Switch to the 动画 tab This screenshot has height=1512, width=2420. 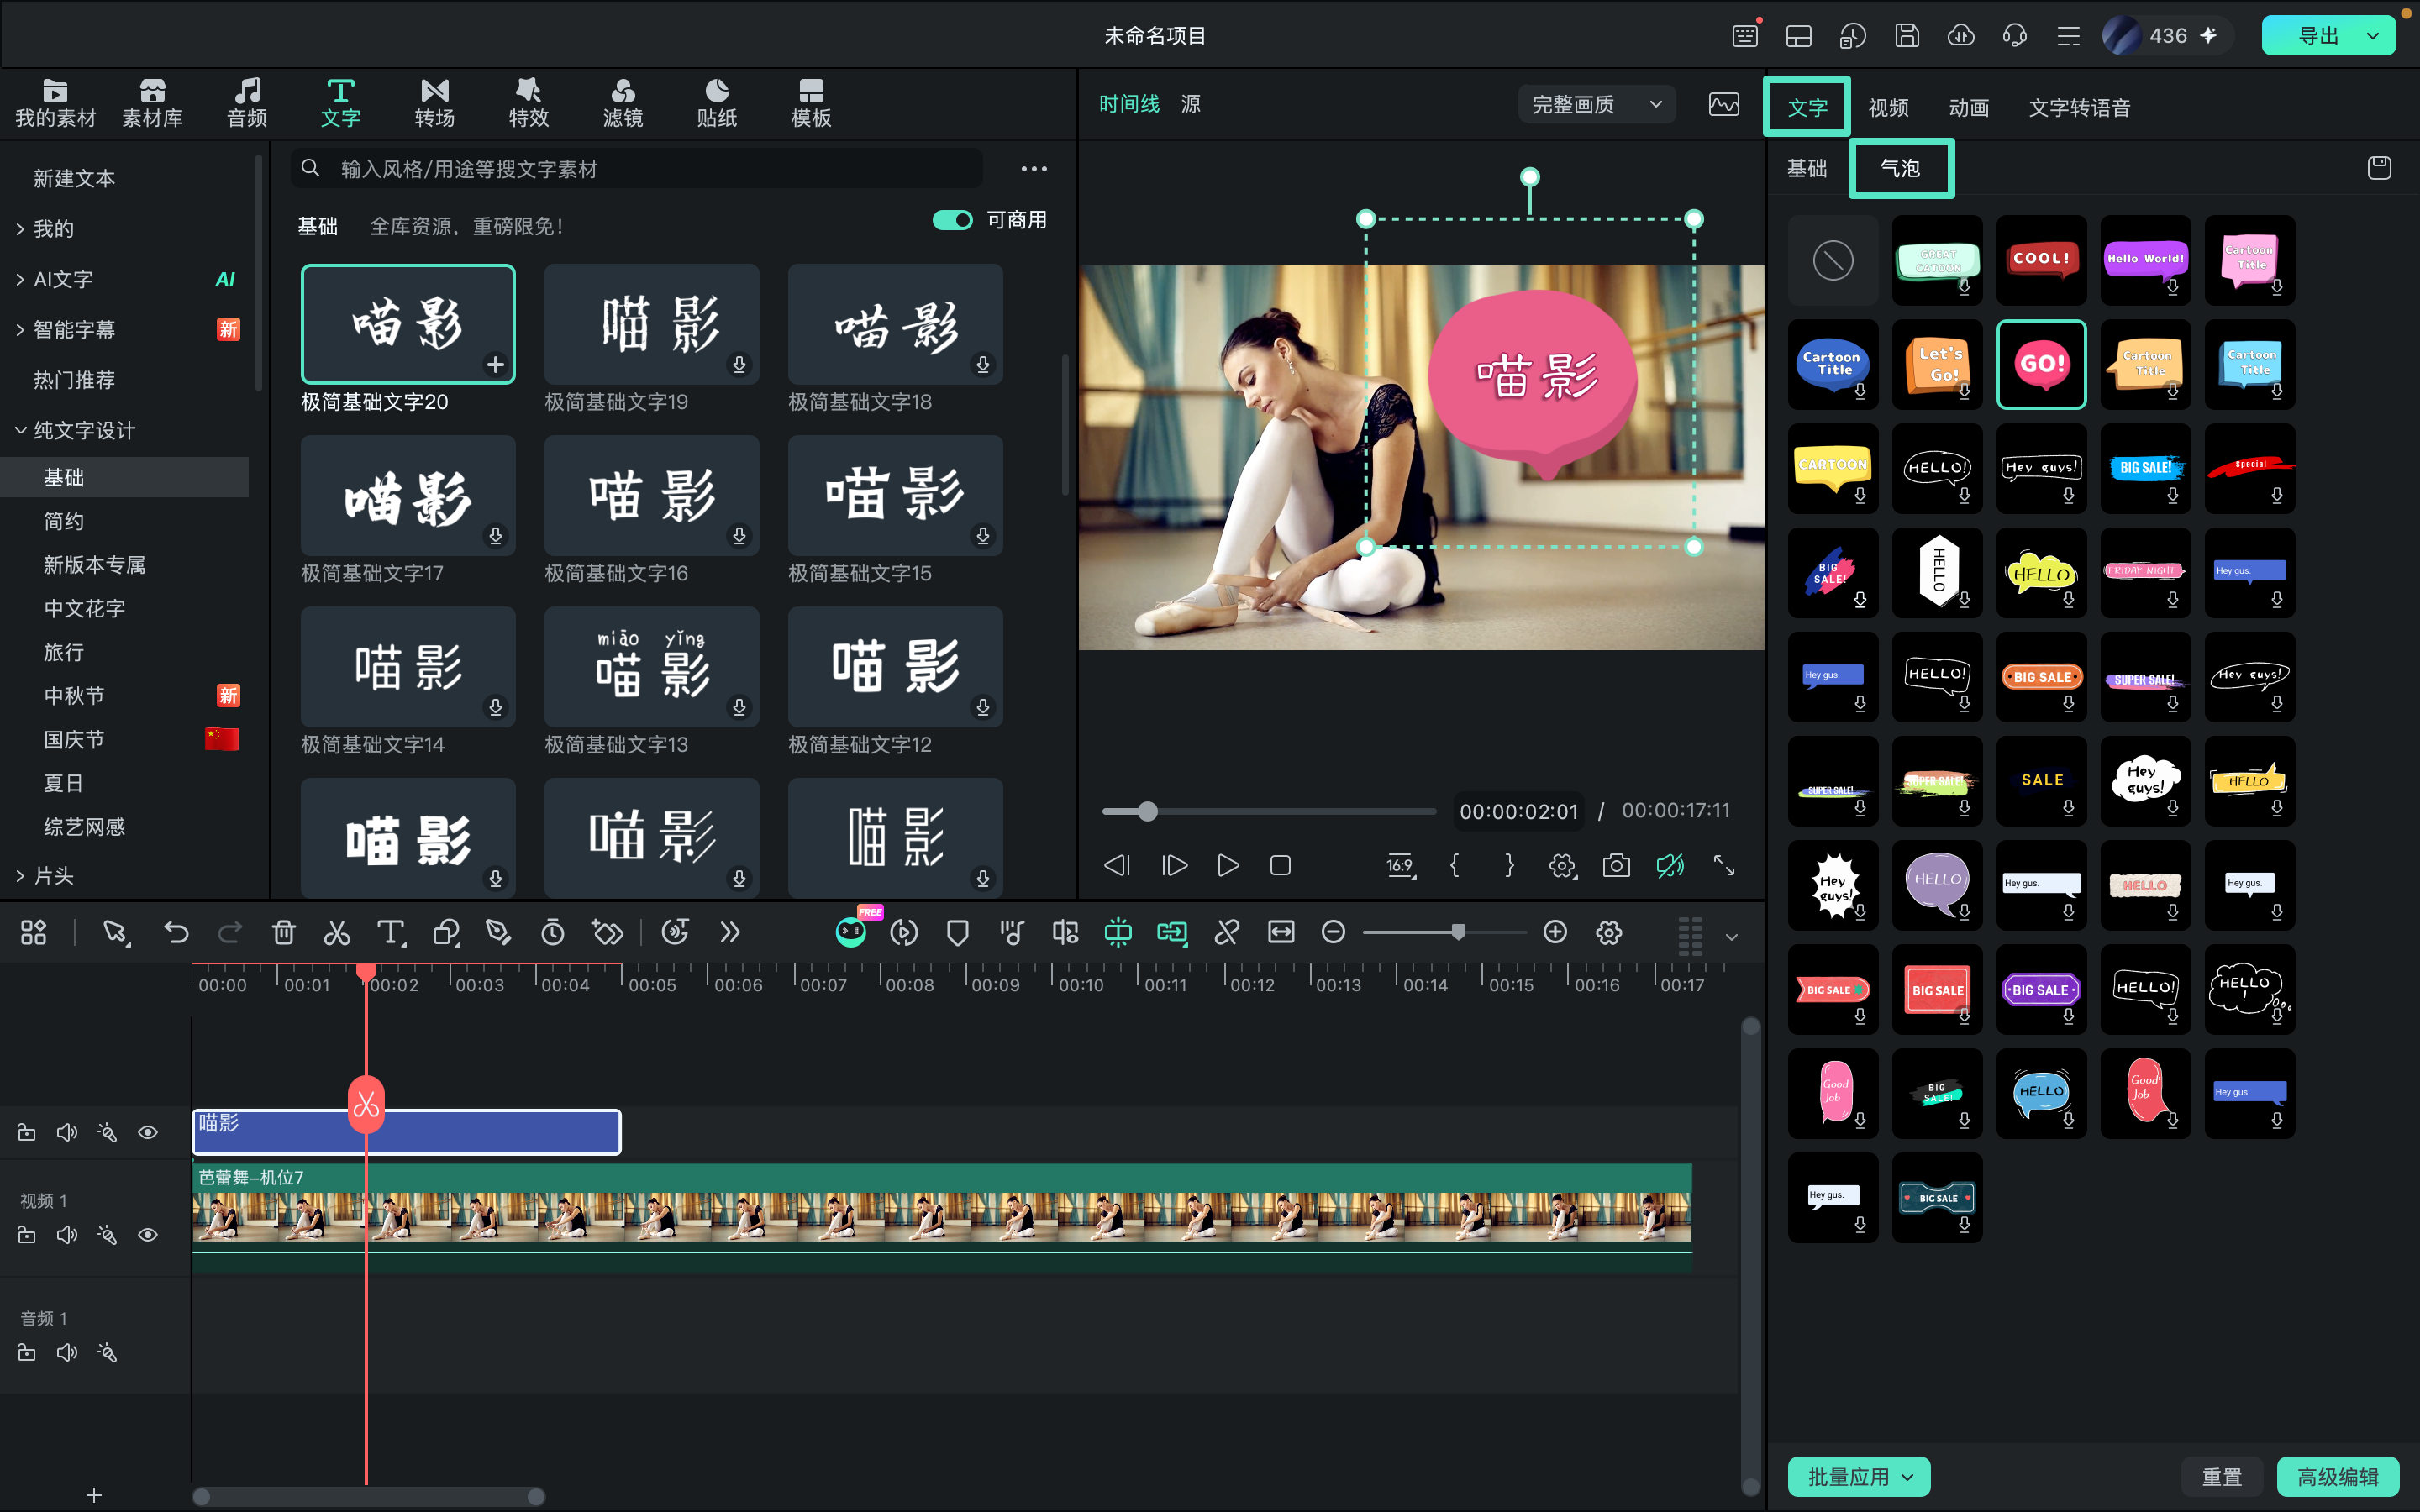pyautogui.click(x=1968, y=108)
